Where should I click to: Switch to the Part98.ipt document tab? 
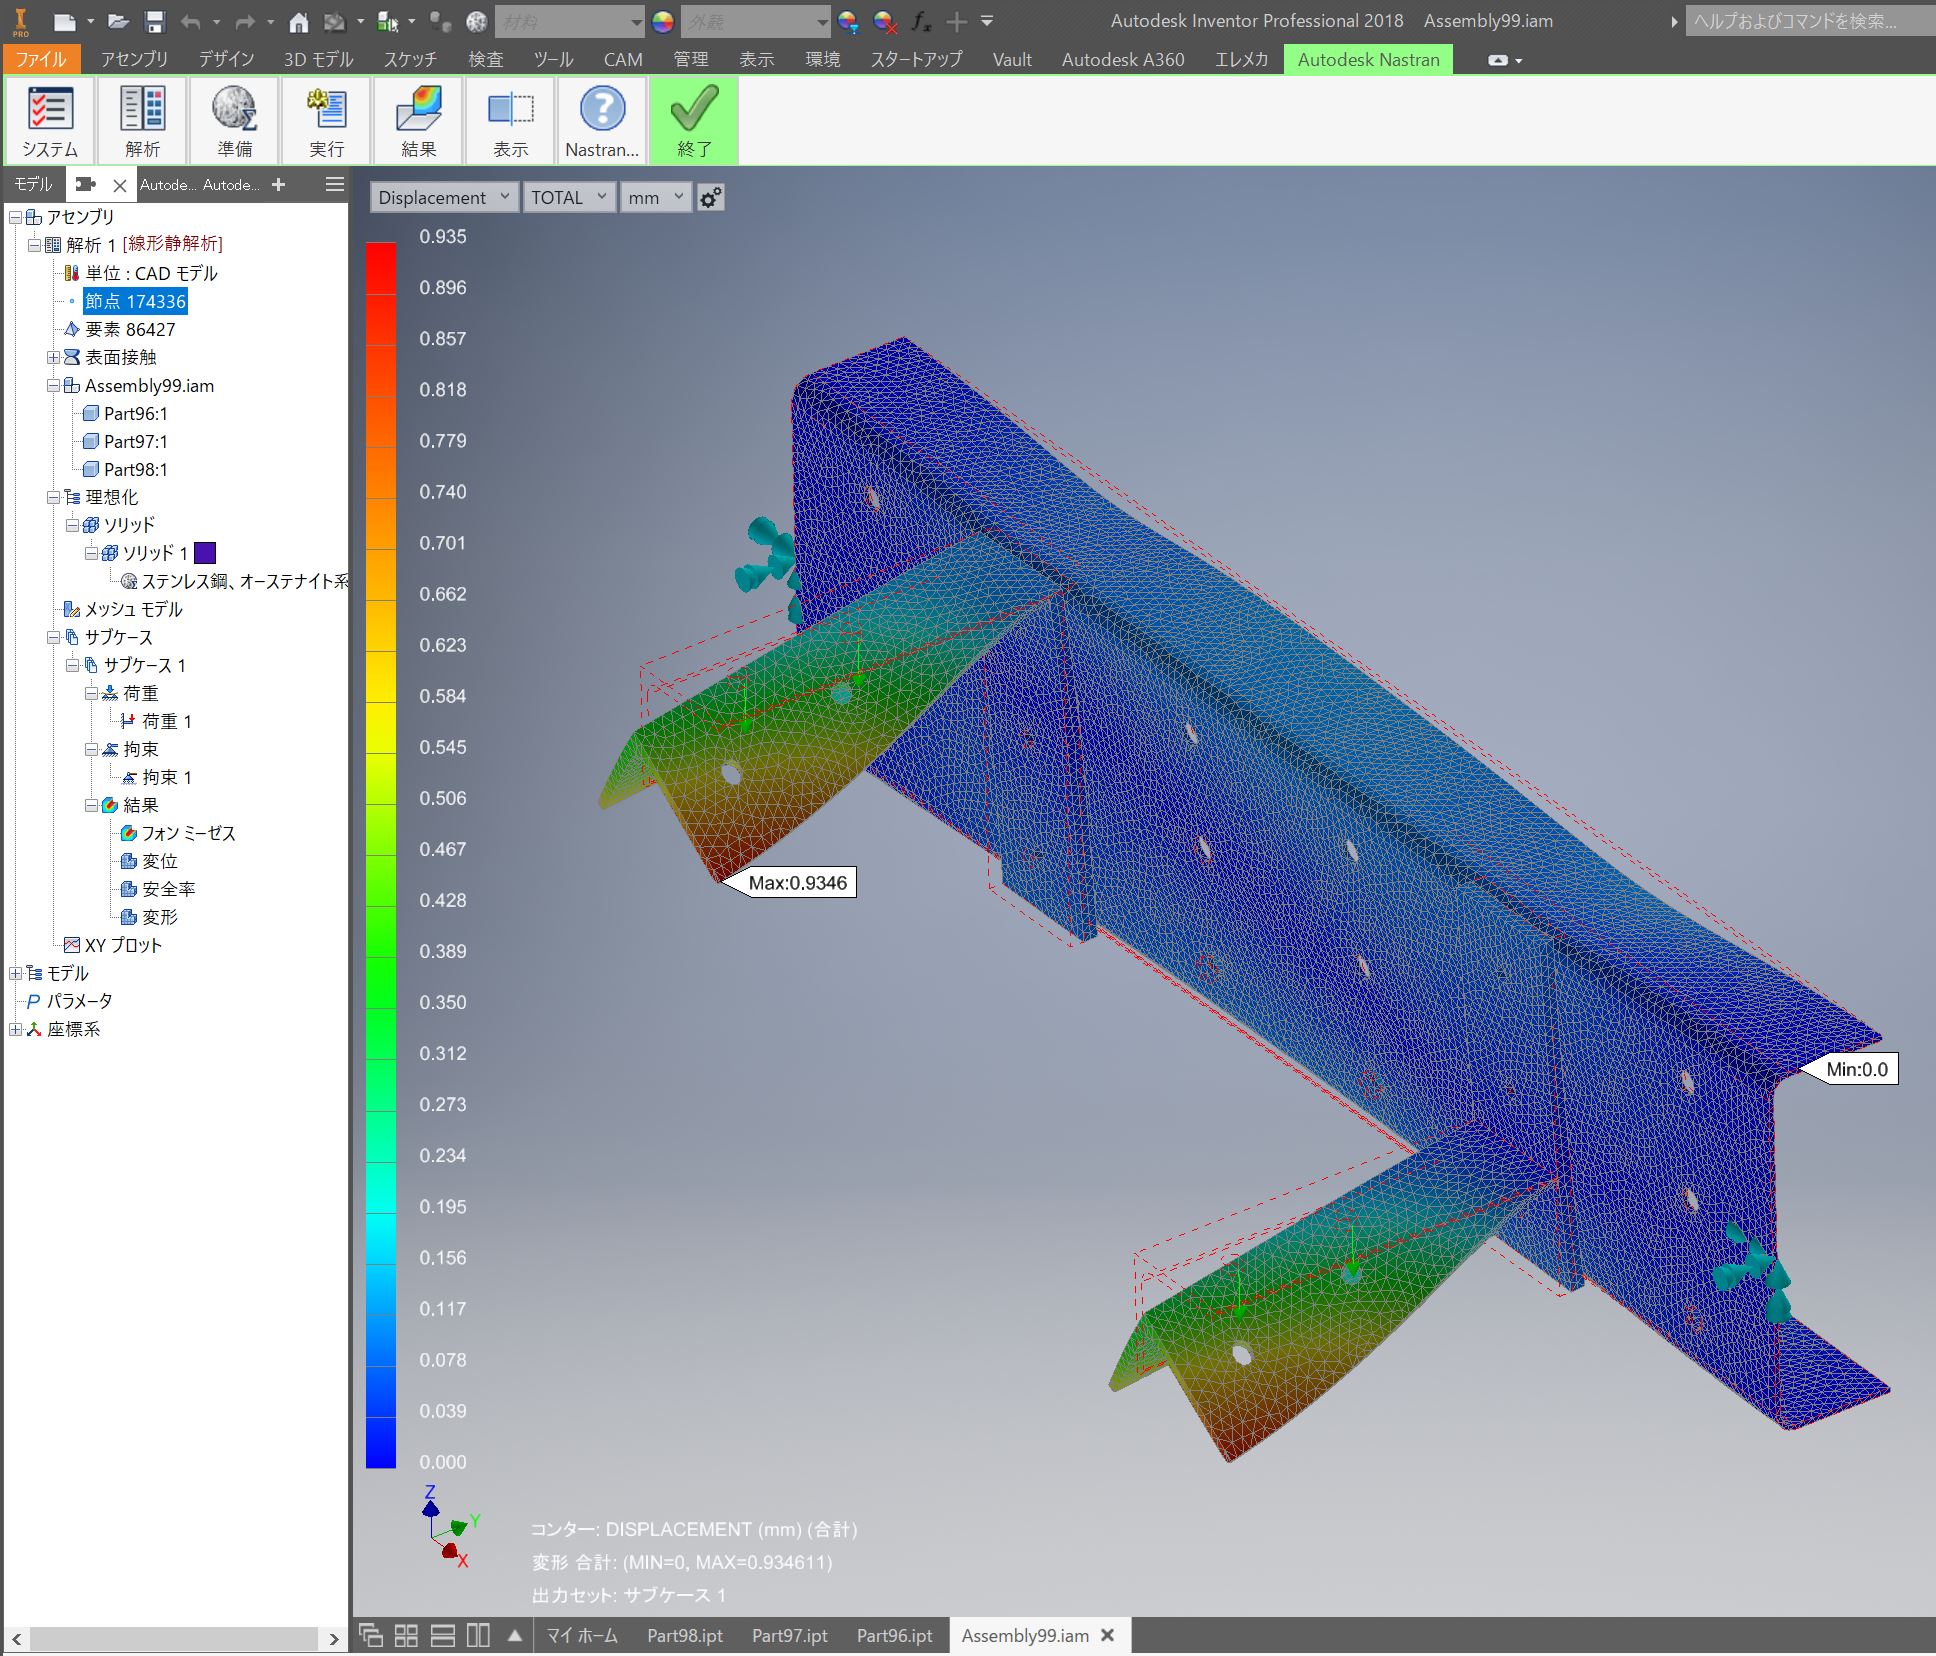[685, 1635]
